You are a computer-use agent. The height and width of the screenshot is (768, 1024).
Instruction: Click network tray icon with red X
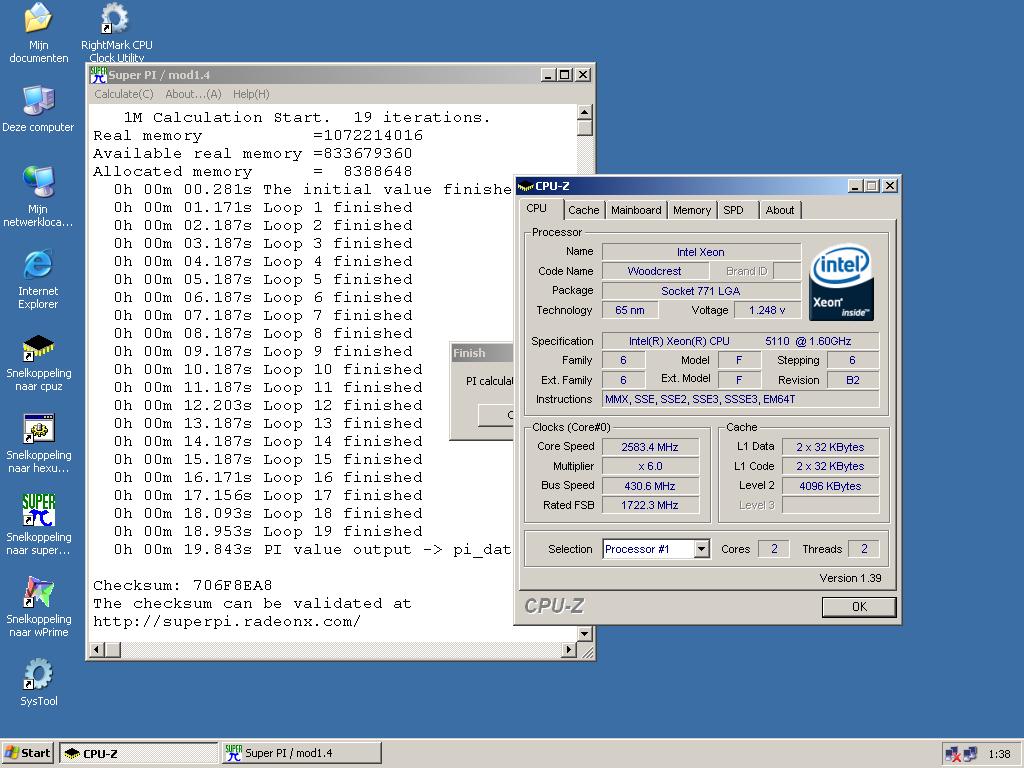pyautogui.click(x=952, y=754)
